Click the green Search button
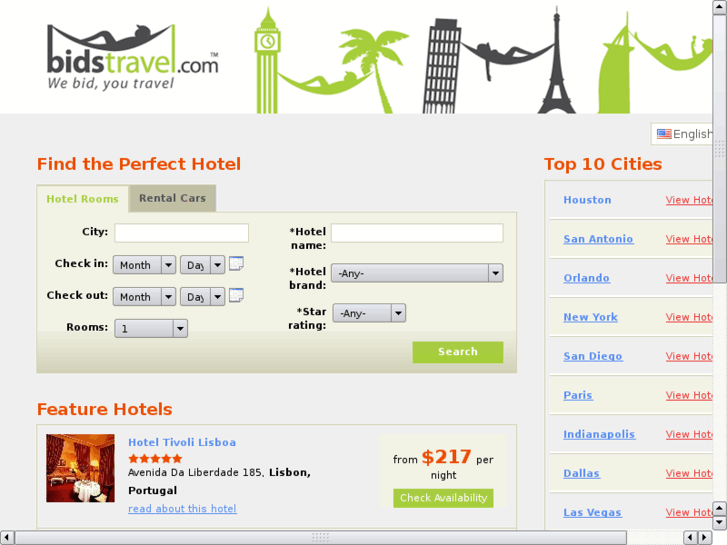 pos(458,352)
